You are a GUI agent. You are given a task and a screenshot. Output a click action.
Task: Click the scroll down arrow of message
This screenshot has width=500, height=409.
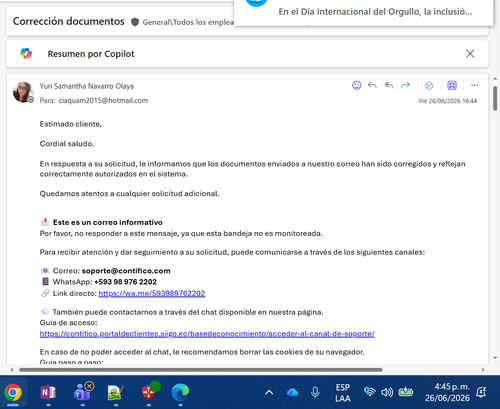[x=495, y=358]
